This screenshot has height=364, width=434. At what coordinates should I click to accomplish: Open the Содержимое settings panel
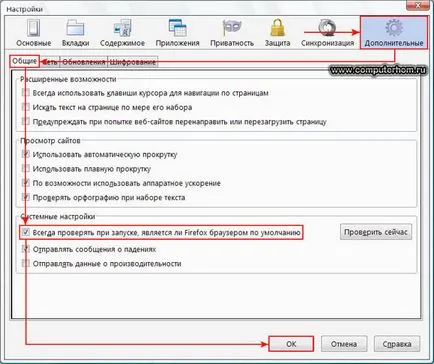pos(122,33)
